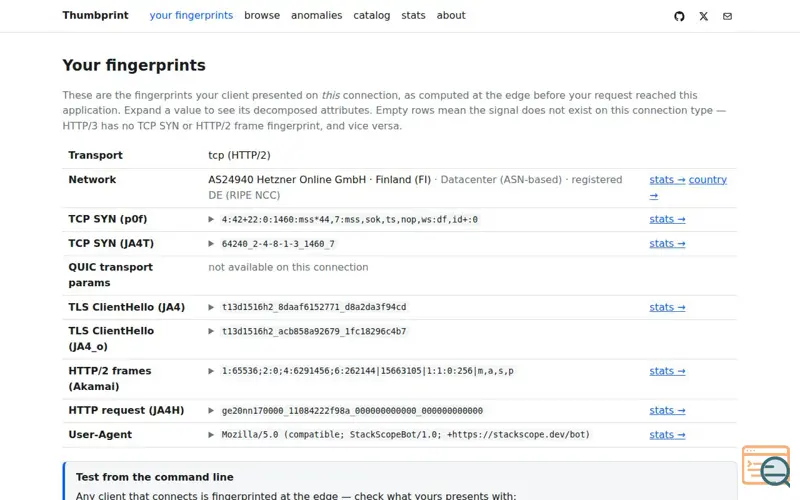Open the GitHub icon link
800x500 pixels.
[x=679, y=16]
